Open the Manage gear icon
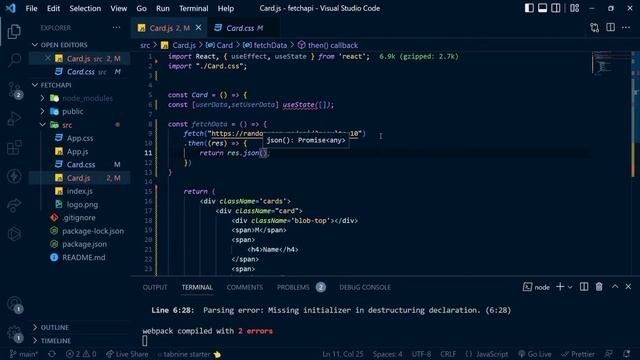640x360 pixels. click(x=15, y=333)
